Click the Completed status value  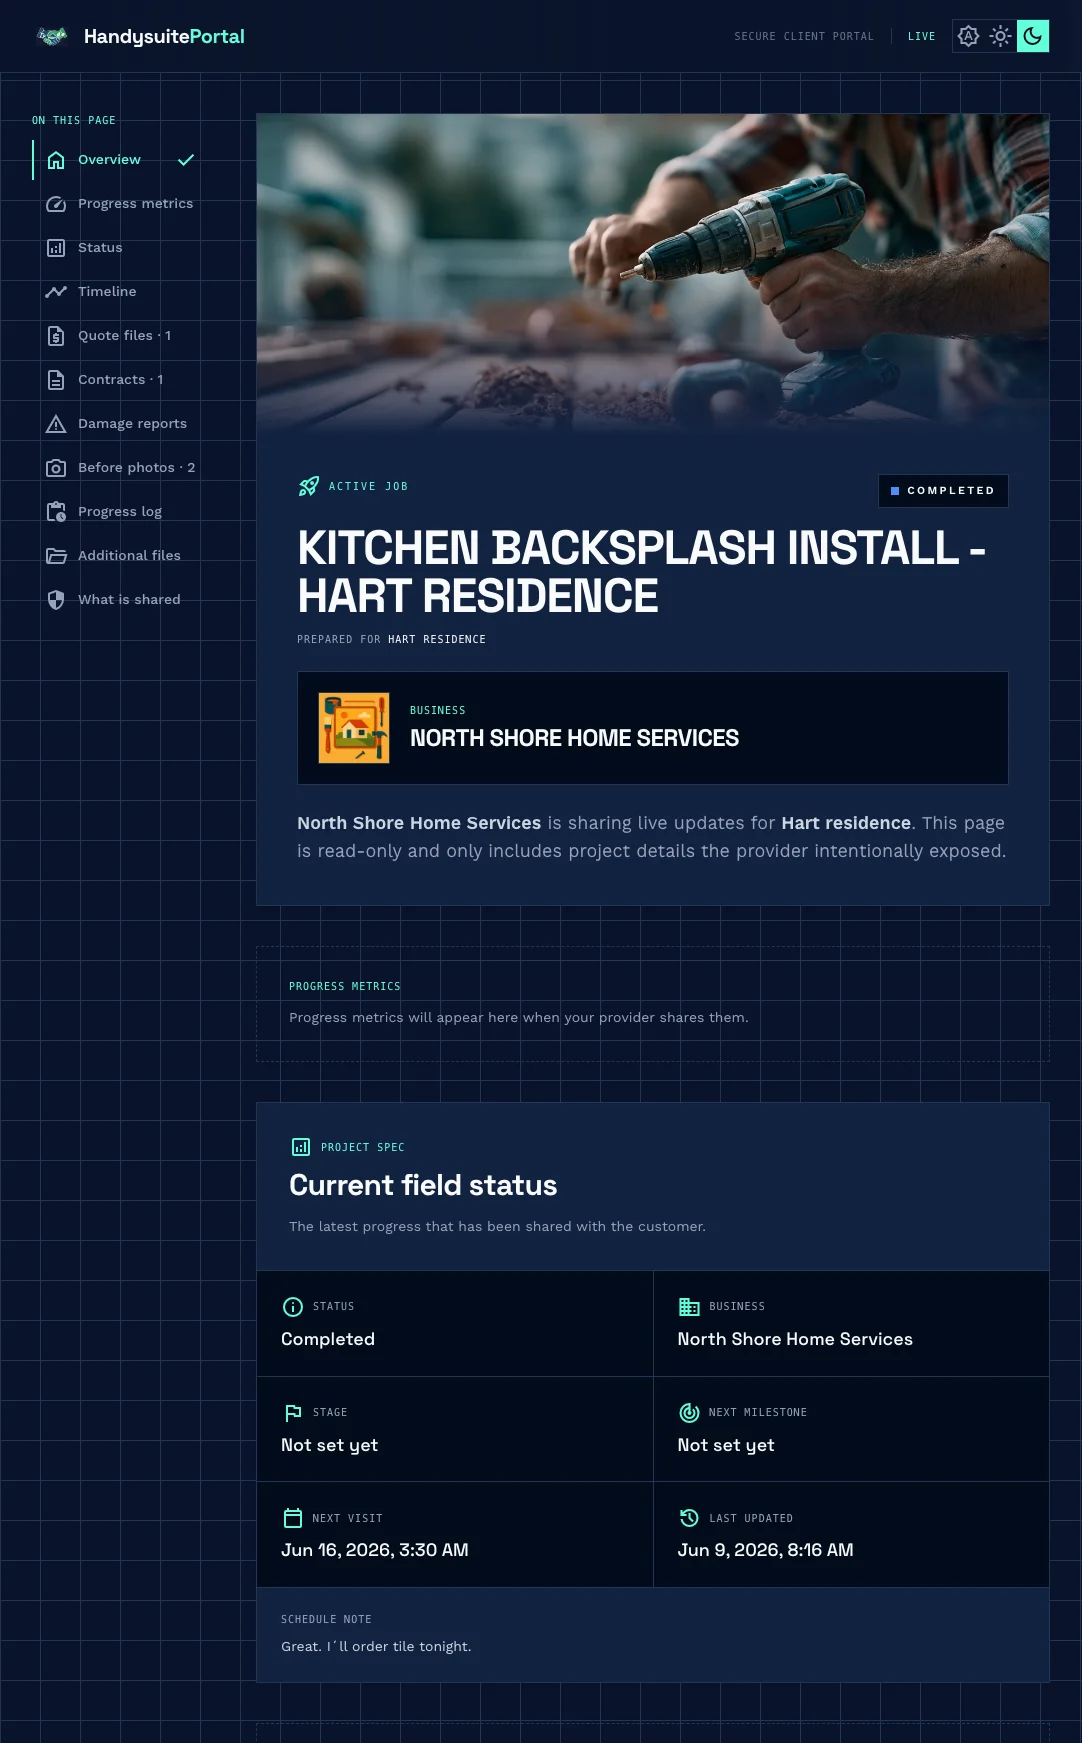coord(328,1339)
